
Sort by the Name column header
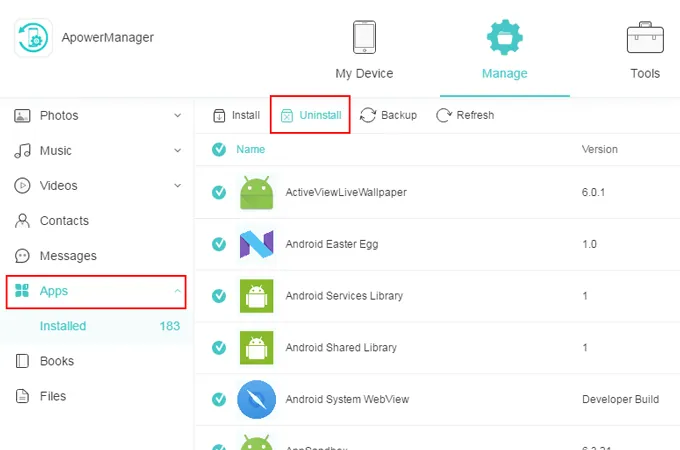coord(251,149)
